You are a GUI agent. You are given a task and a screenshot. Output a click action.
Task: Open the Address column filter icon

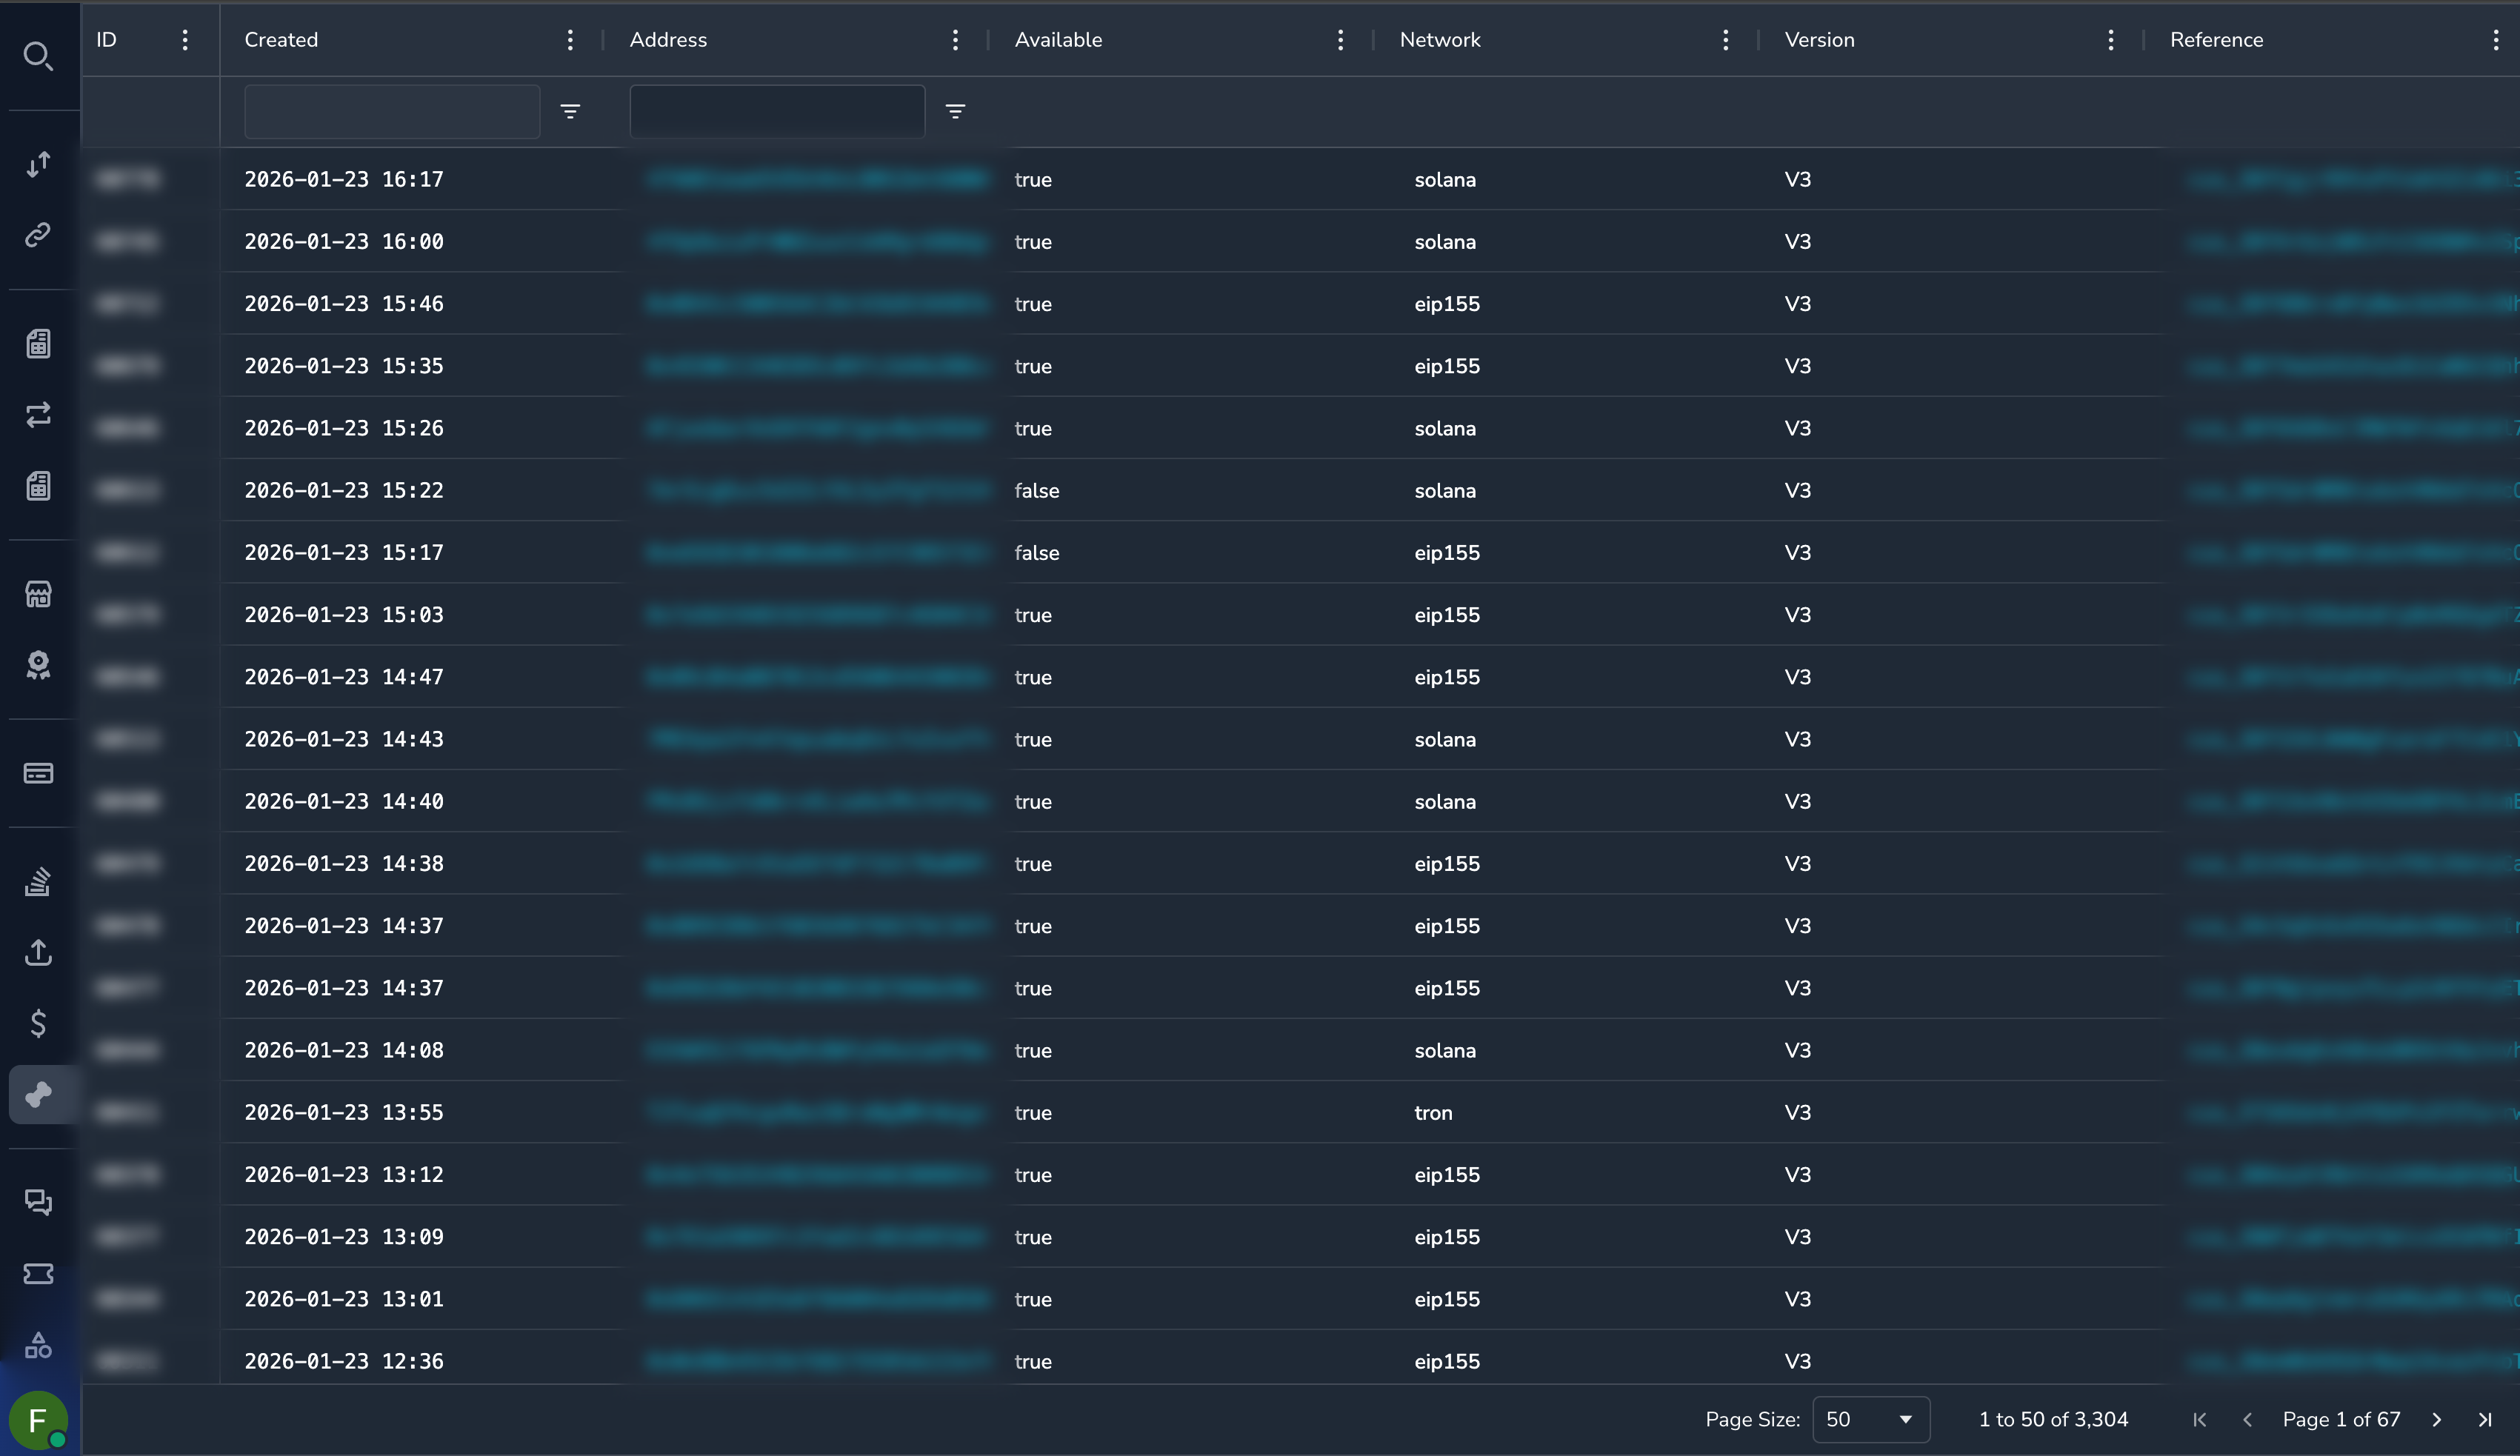click(955, 111)
